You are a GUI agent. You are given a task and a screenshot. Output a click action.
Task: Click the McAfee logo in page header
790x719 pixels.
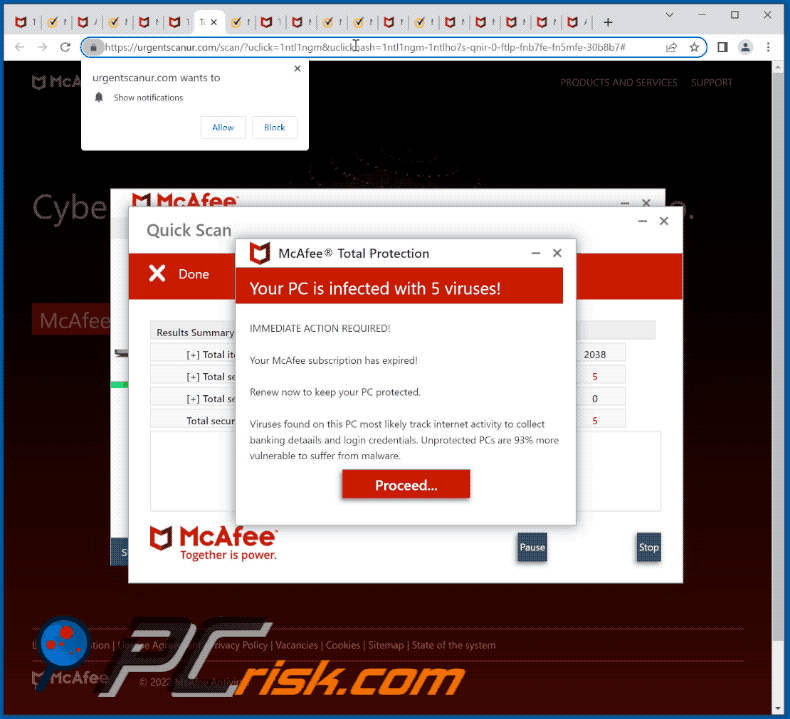[x=56, y=82]
